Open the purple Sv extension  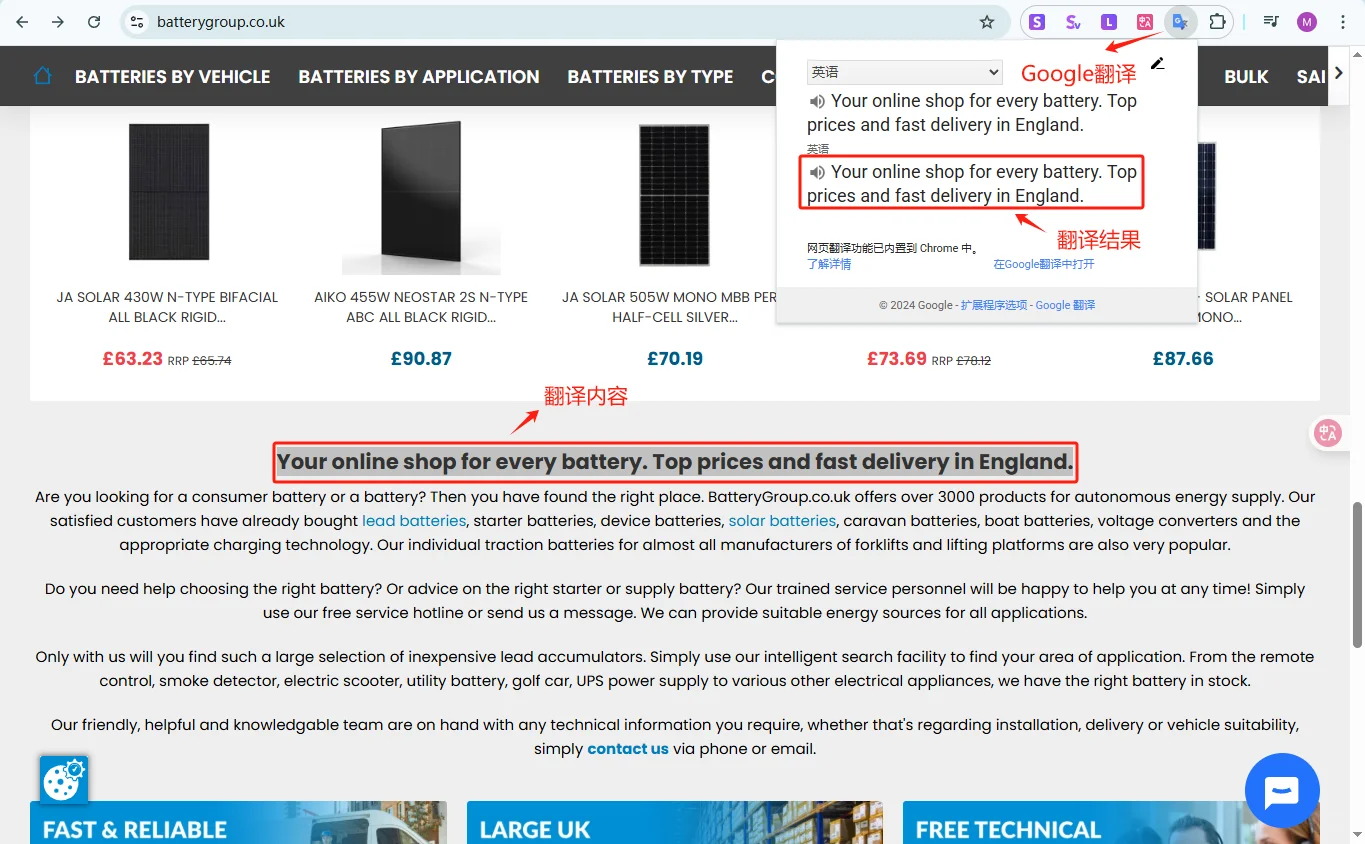[1073, 22]
